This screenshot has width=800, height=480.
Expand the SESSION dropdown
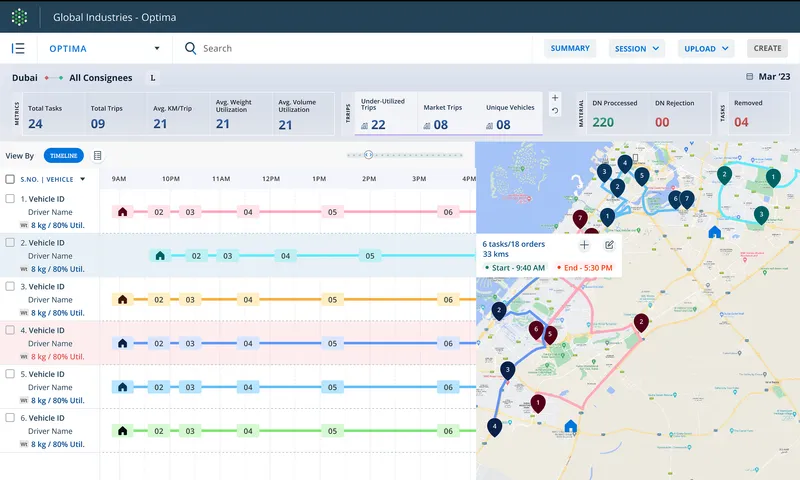[637, 48]
